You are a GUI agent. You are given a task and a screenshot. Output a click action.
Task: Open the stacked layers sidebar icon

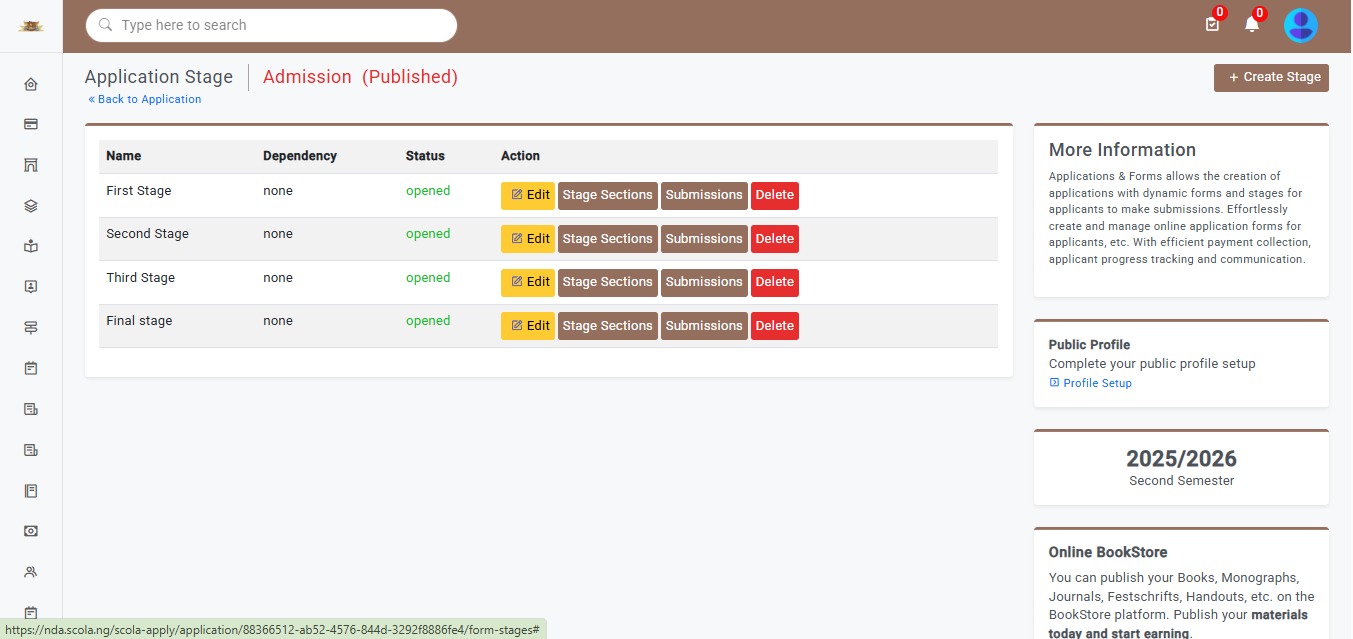pyautogui.click(x=31, y=206)
